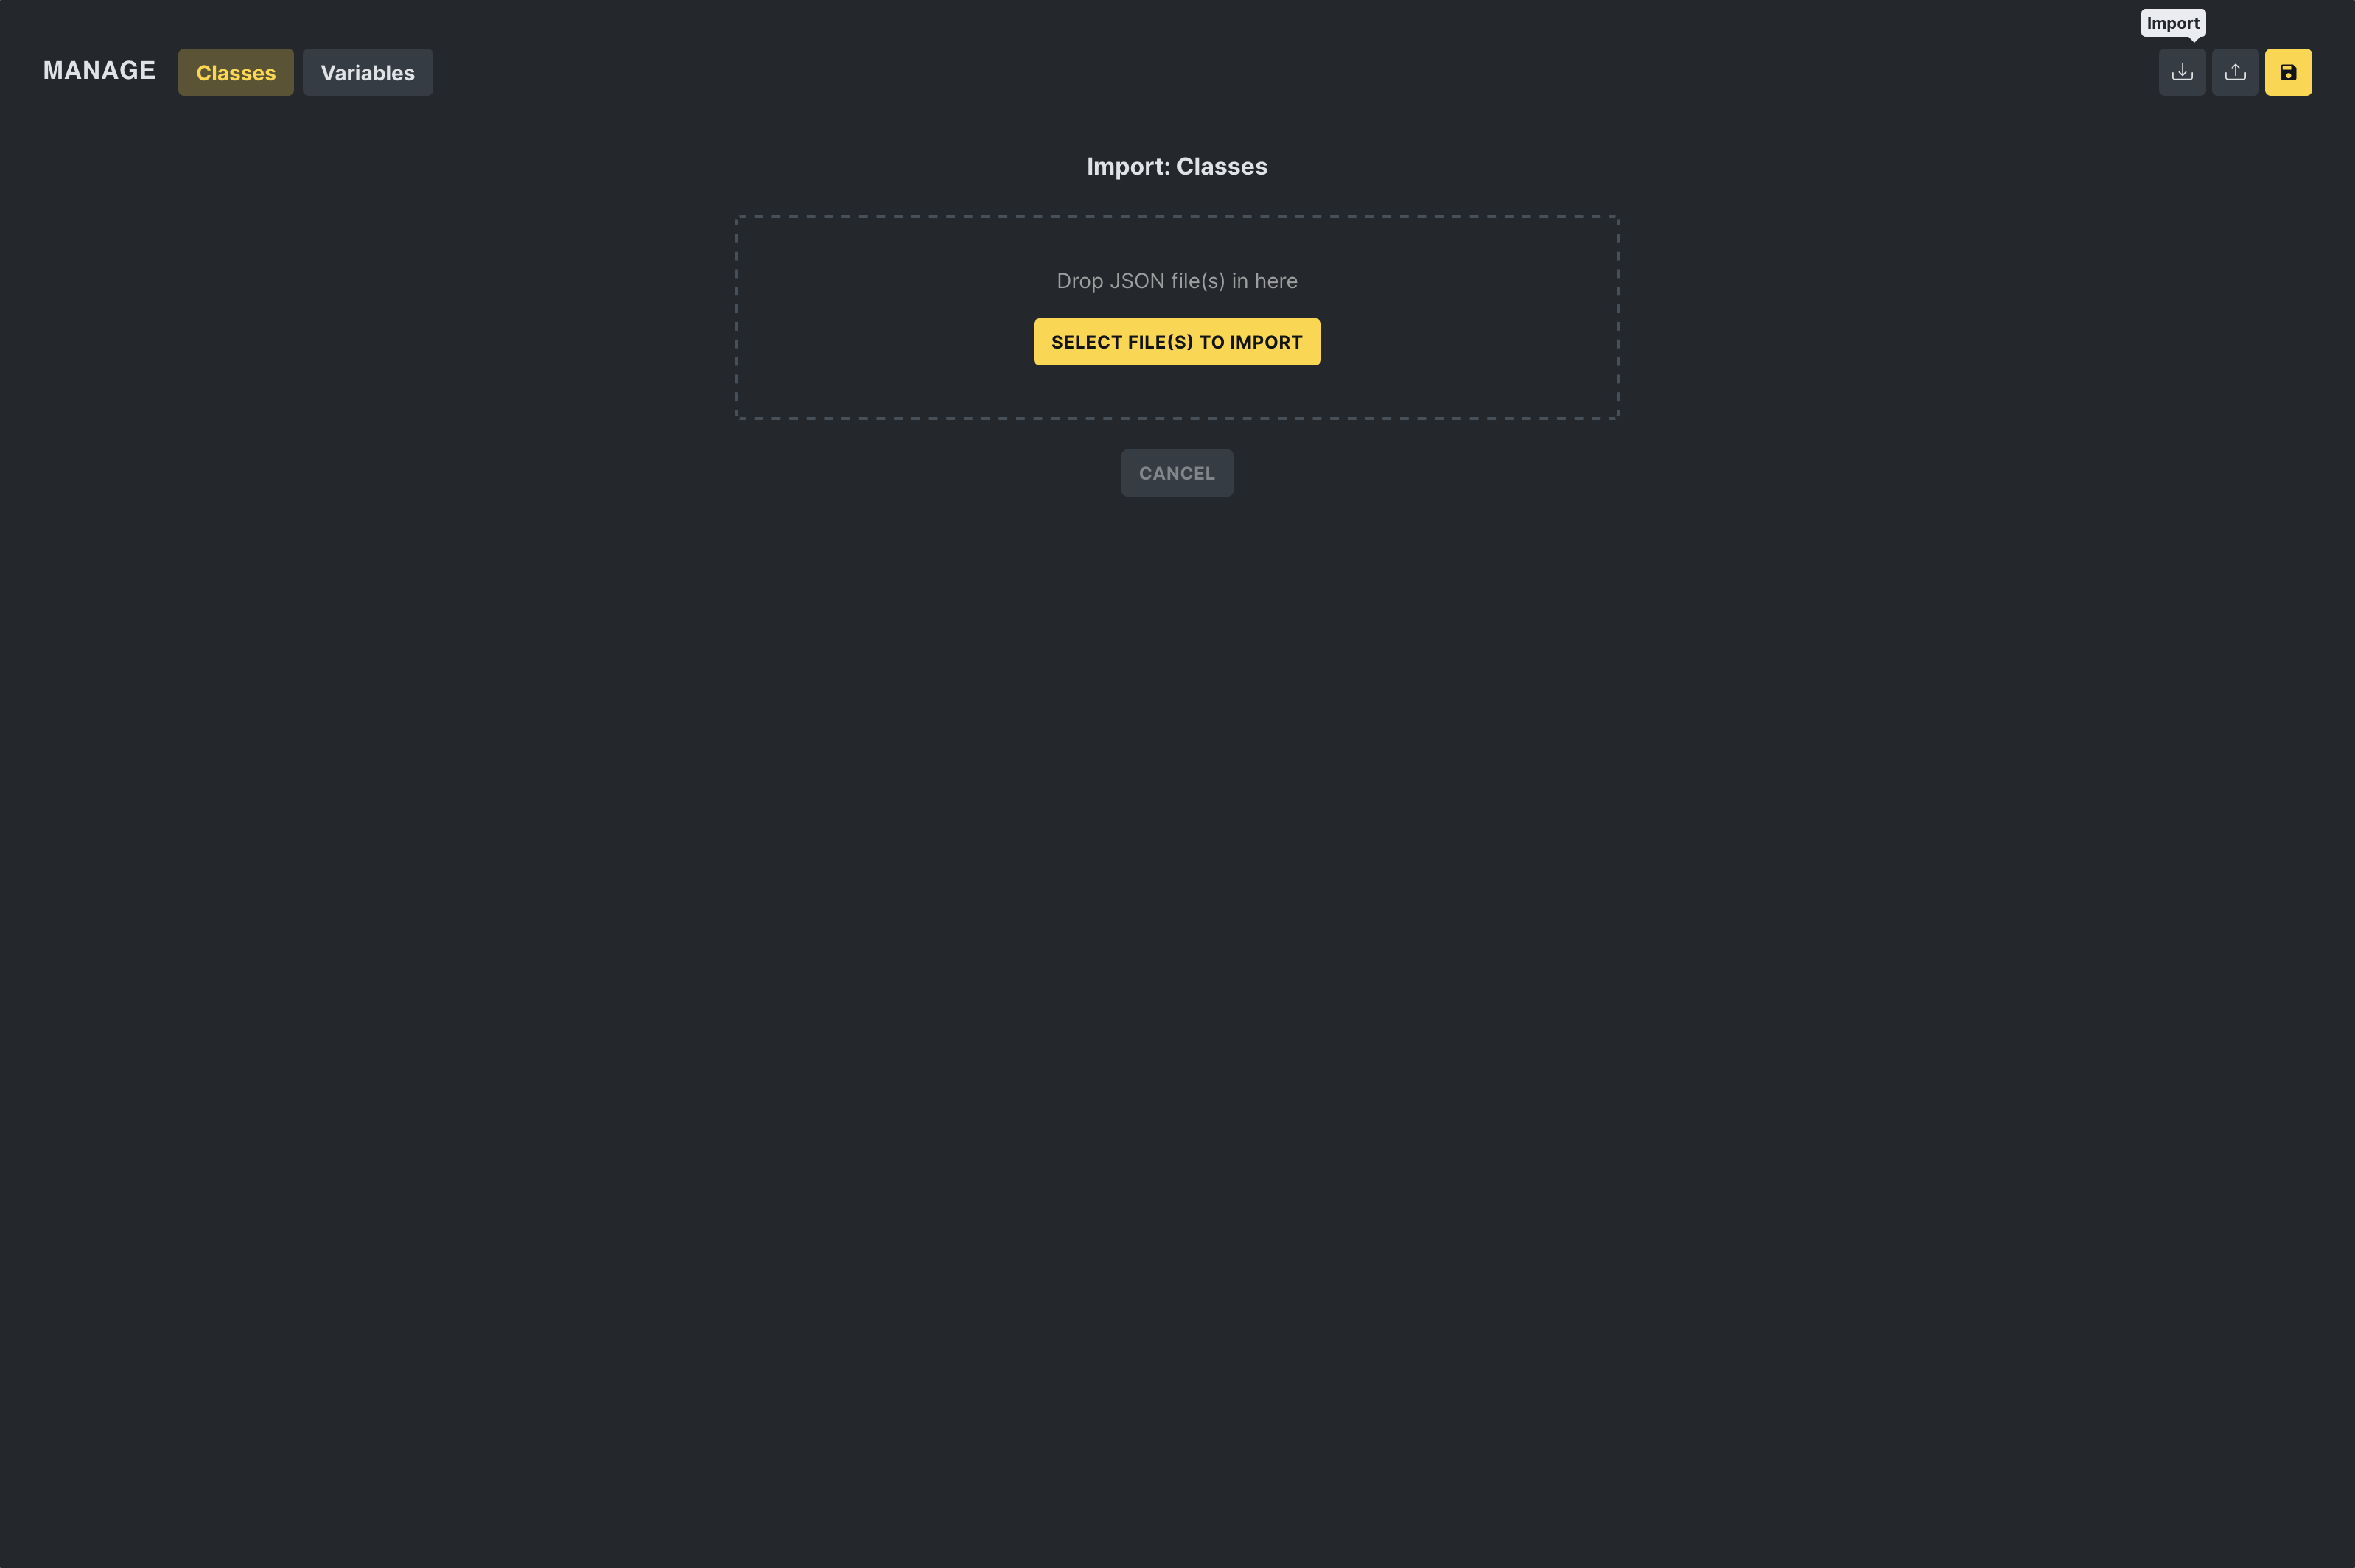Return to the highlighted Classes section
This screenshot has width=2355, height=1568.
pyautogui.click(x=235, y=72)
